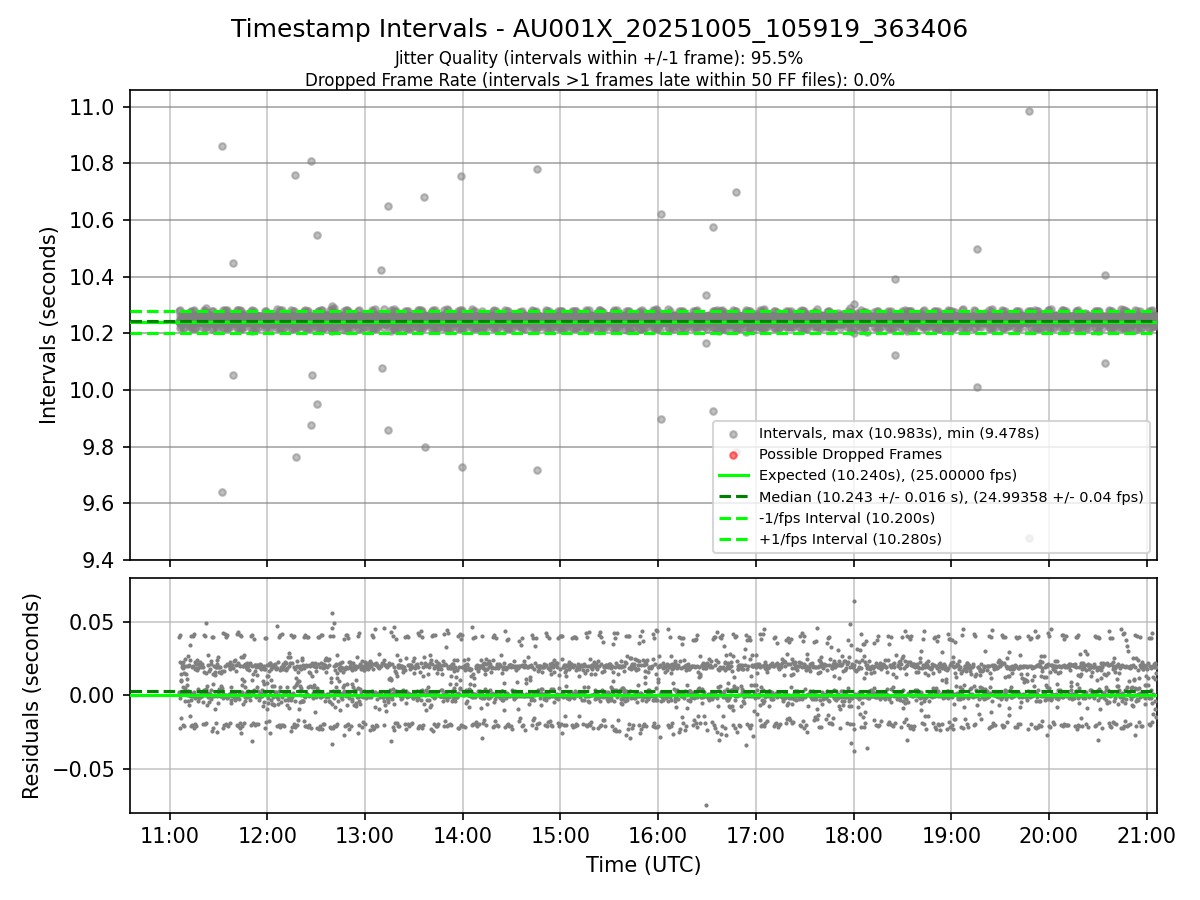Select the Jitter Quality 95.5% subtitle line
1200x900 pixels.
tap(599, 58)
